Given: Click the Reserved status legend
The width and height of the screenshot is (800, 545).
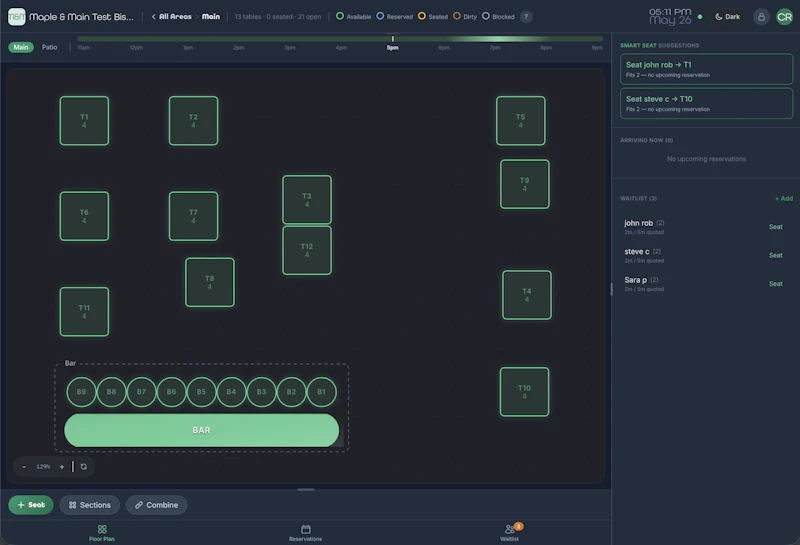Looking at the screenshot, I should 394,17.
